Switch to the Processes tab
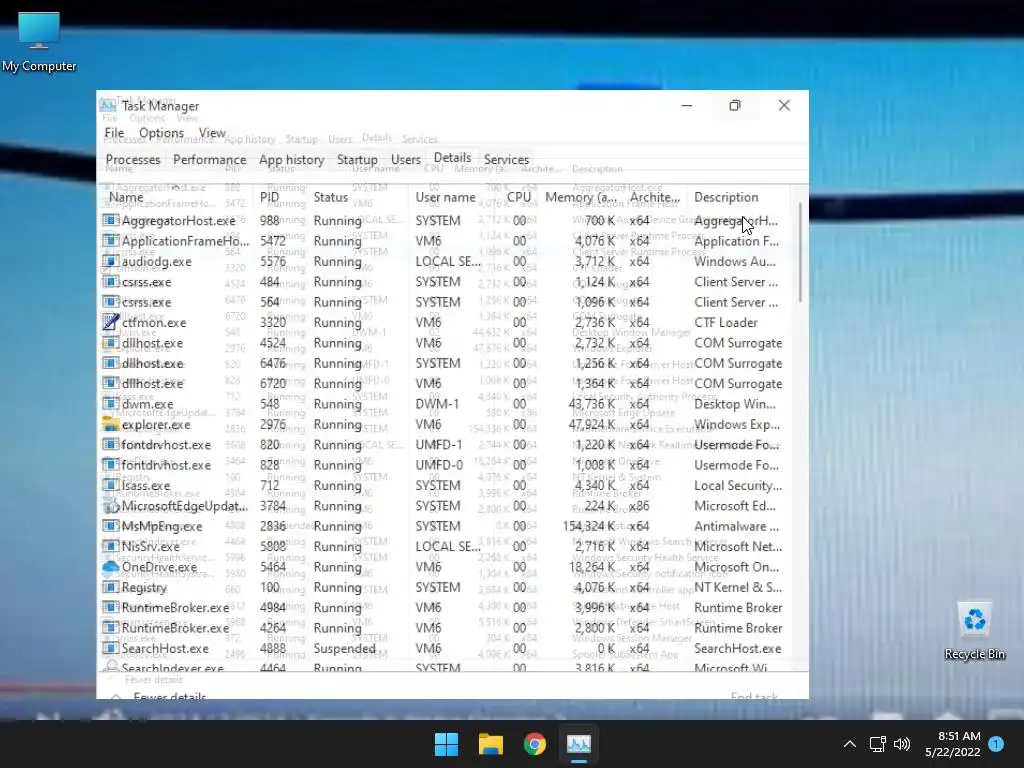 133,159
